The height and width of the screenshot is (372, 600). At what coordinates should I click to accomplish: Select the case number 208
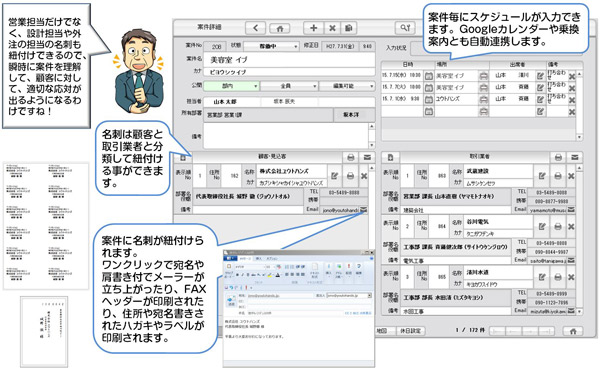pyautogui.click(x=217, y=47)
